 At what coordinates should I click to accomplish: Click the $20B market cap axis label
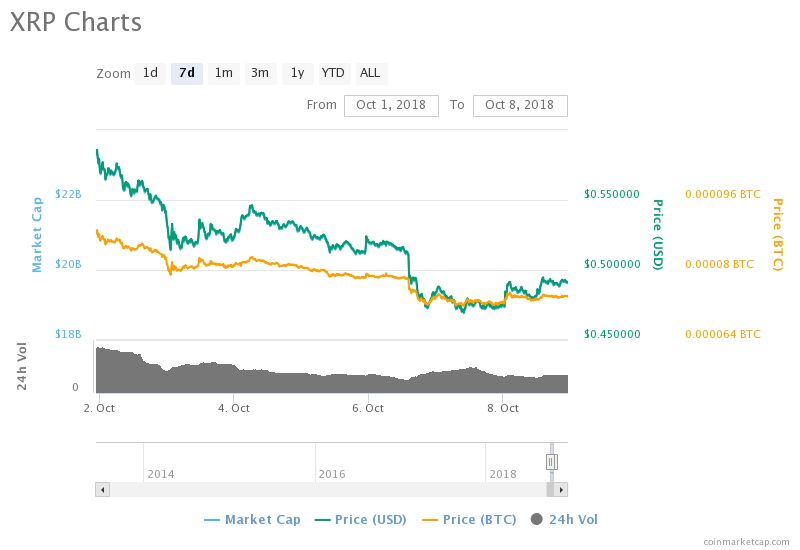click(x=68, y=264)
